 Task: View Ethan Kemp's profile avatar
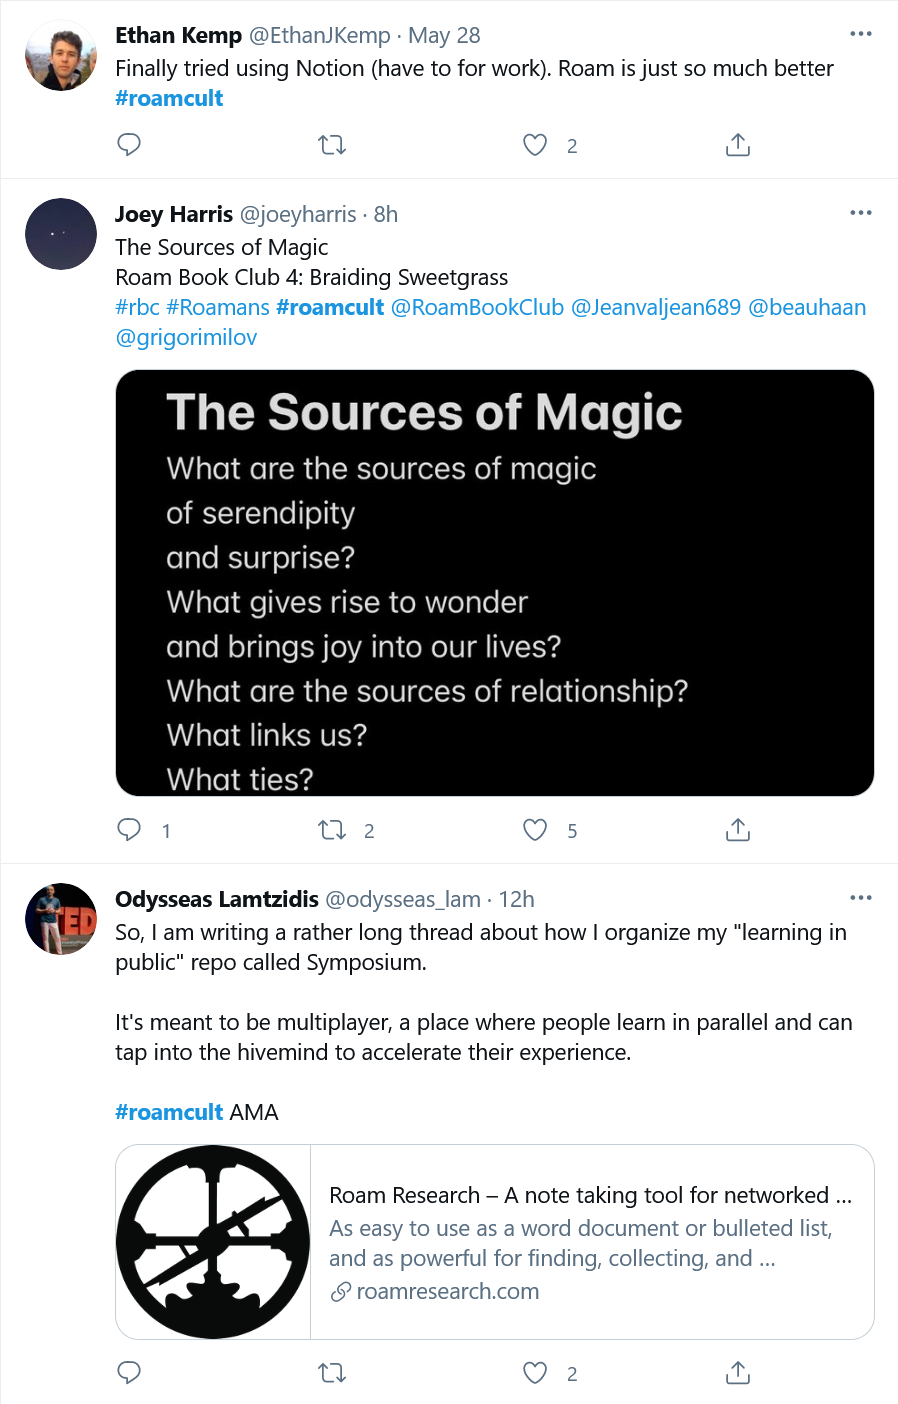61,56
